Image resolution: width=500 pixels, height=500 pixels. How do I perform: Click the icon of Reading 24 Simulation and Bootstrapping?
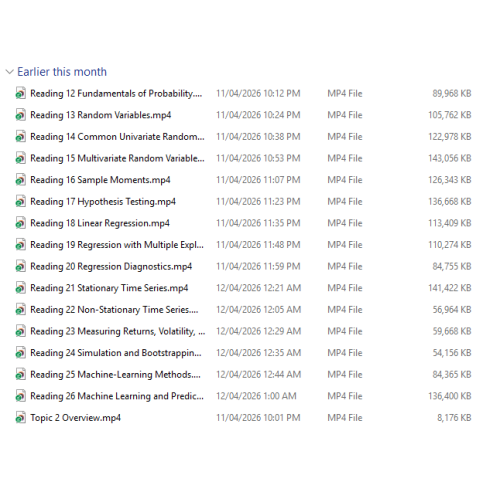tap(20, 353)
